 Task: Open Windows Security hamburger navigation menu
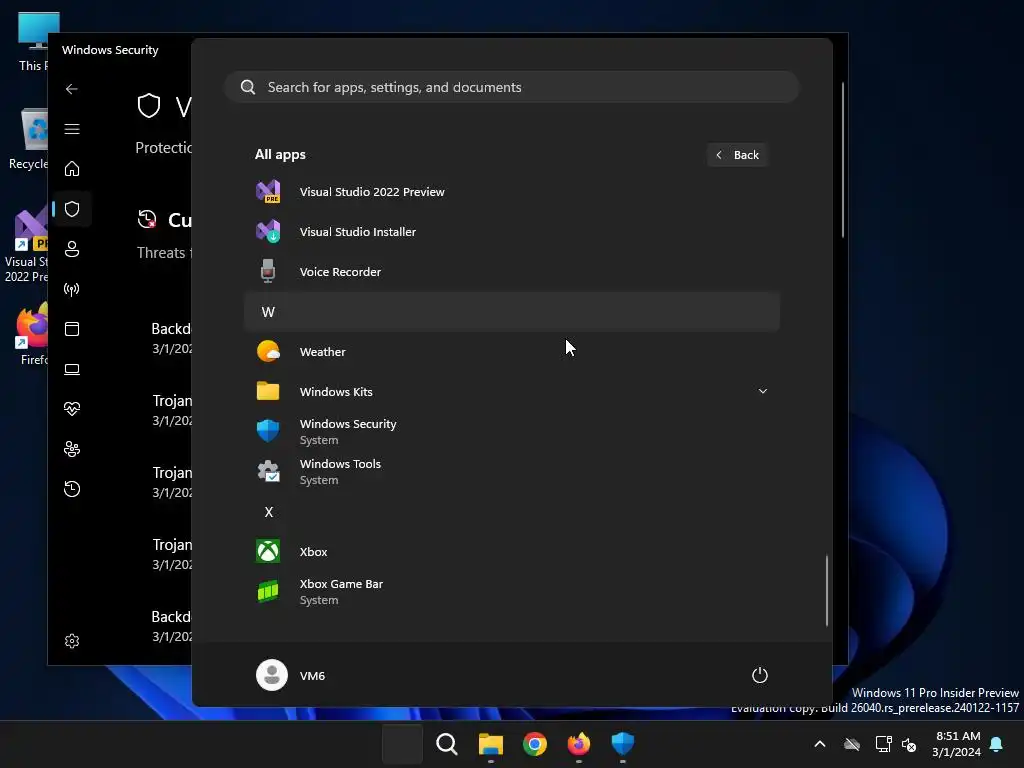72,129
